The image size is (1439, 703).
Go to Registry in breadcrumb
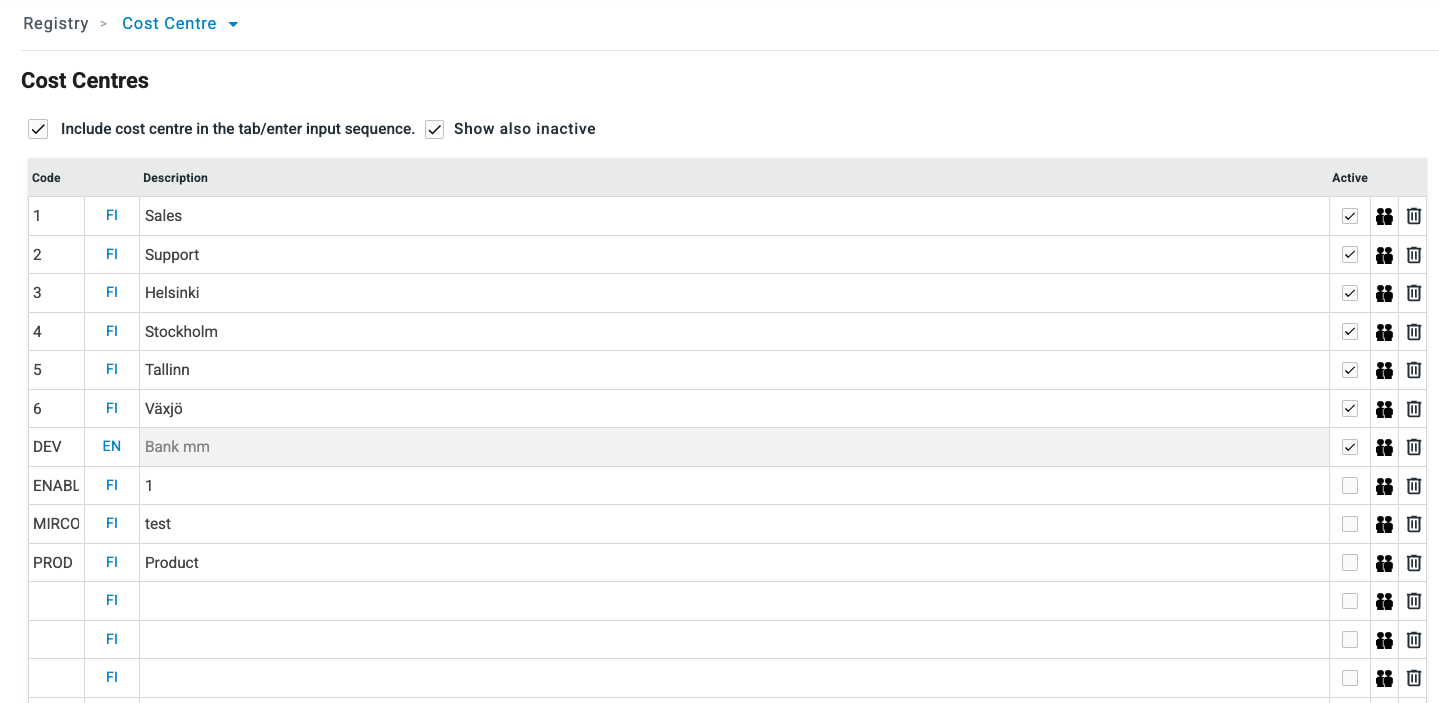click(x=56, y=24)
